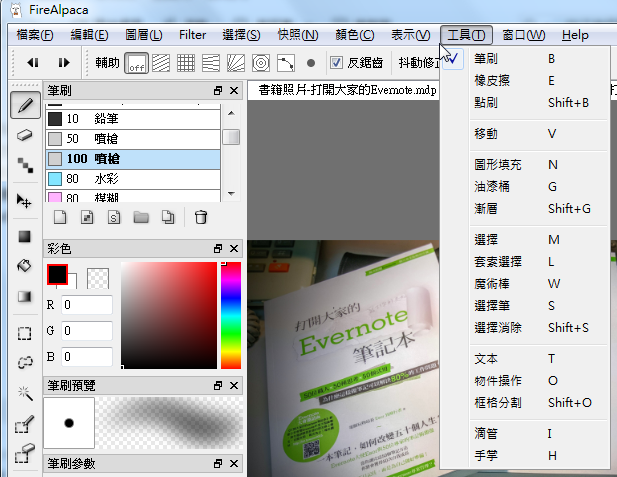Click the R value input field
This screenshot has height=477, width=617.
[87, 305]
